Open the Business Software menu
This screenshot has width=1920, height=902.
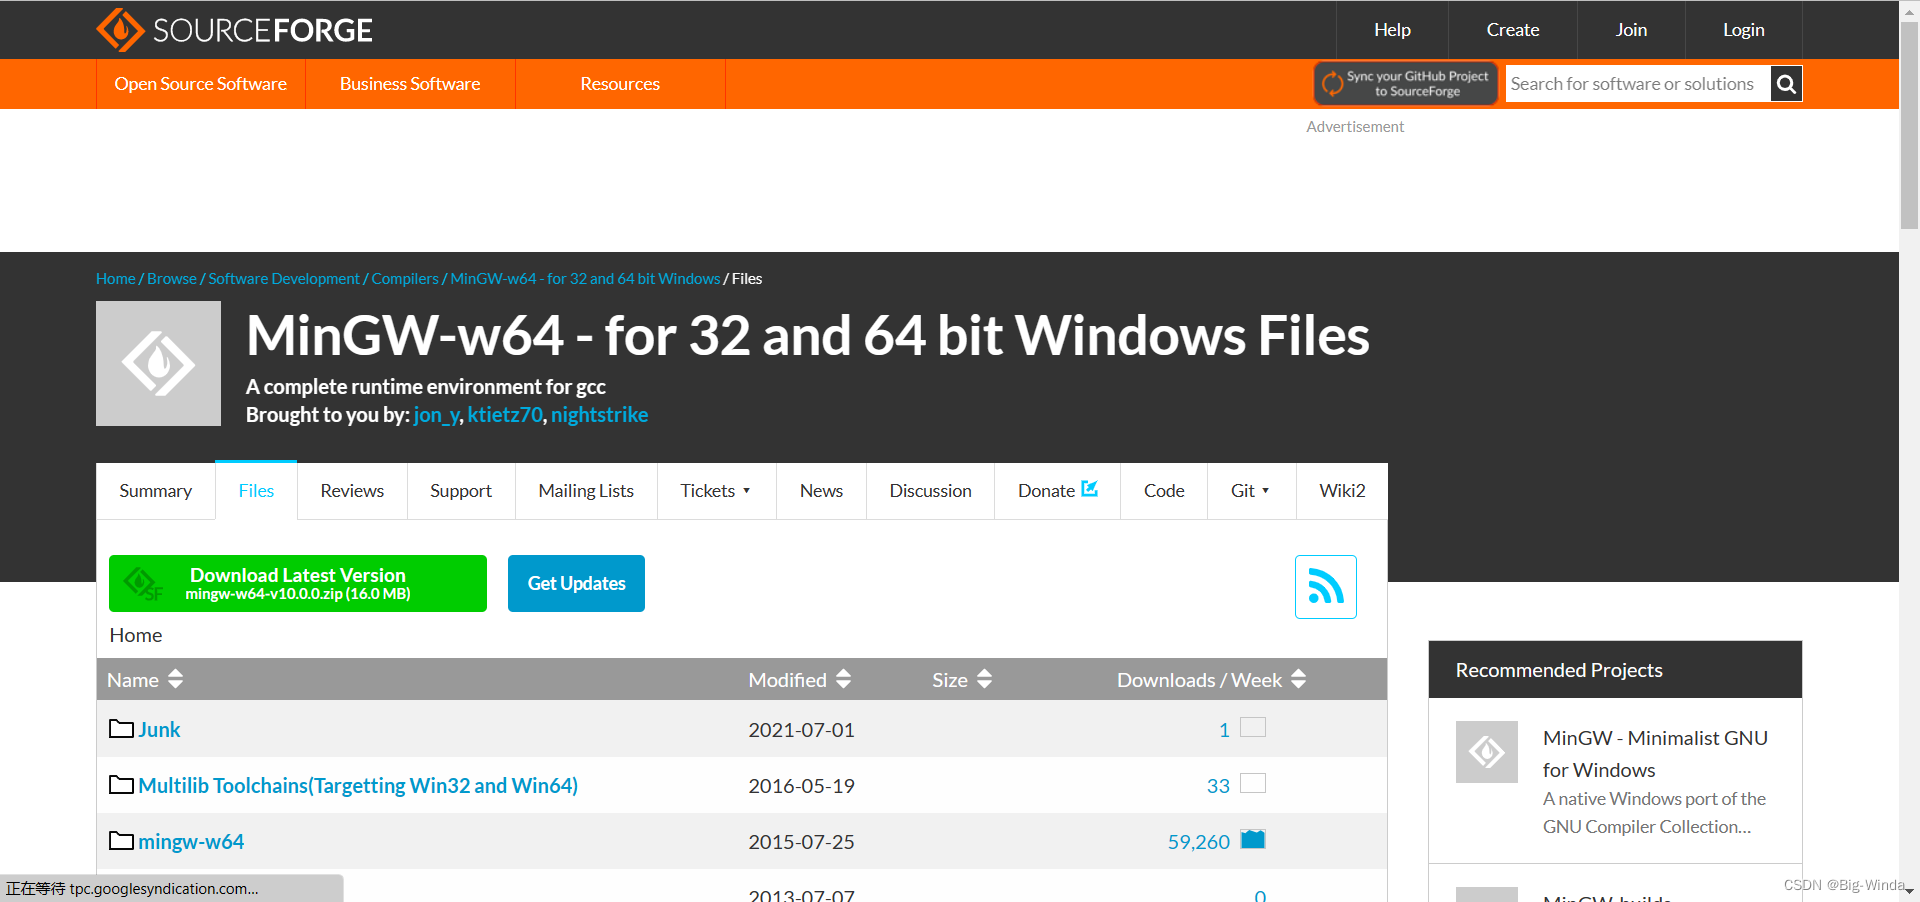tap(410, 84)
